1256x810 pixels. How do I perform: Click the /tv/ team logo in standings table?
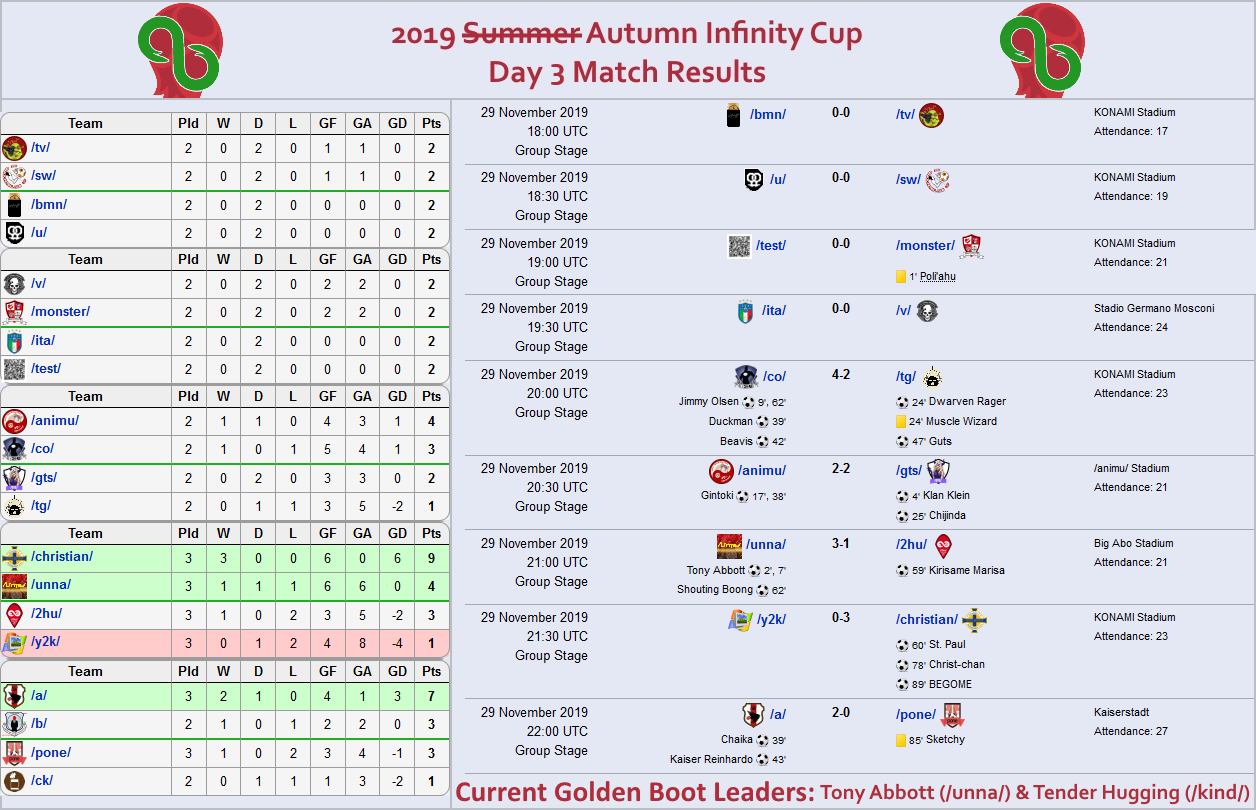coord(14,148)
